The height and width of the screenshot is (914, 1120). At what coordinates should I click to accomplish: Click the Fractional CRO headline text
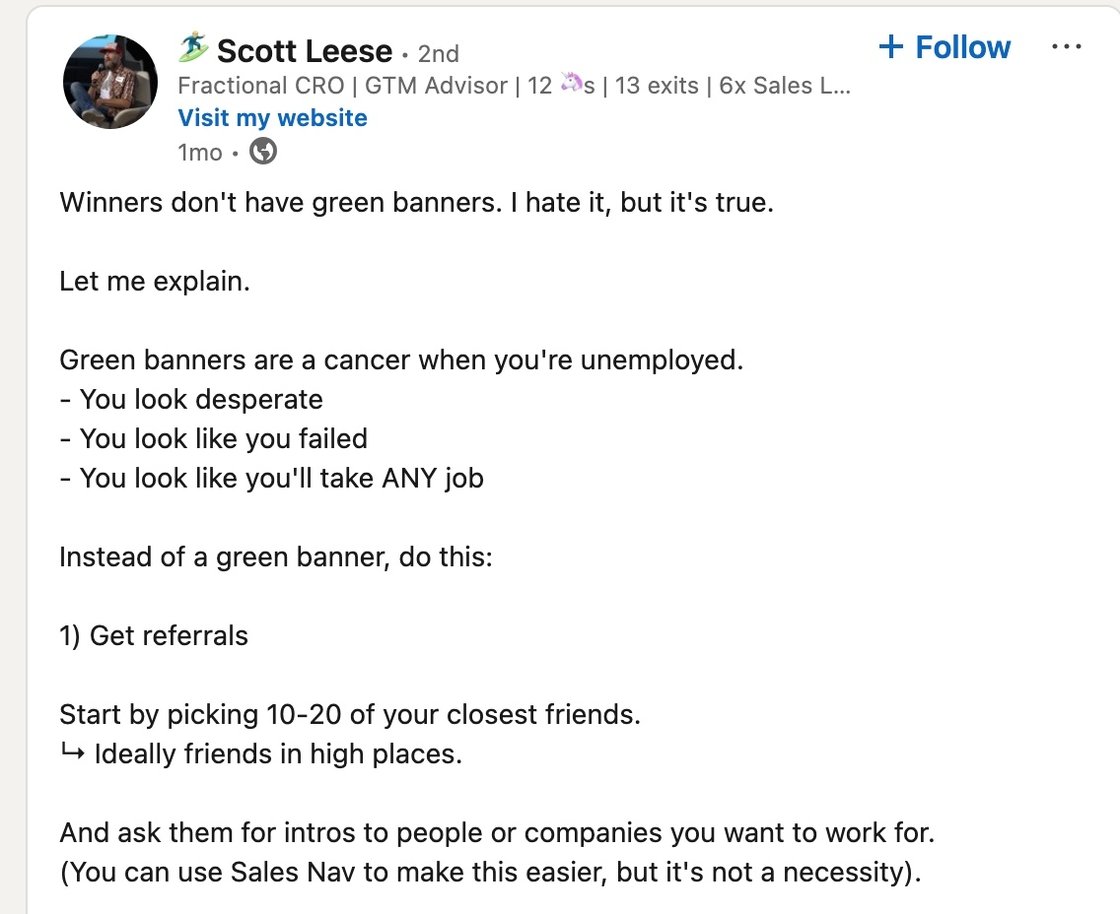tap(514, 86)
